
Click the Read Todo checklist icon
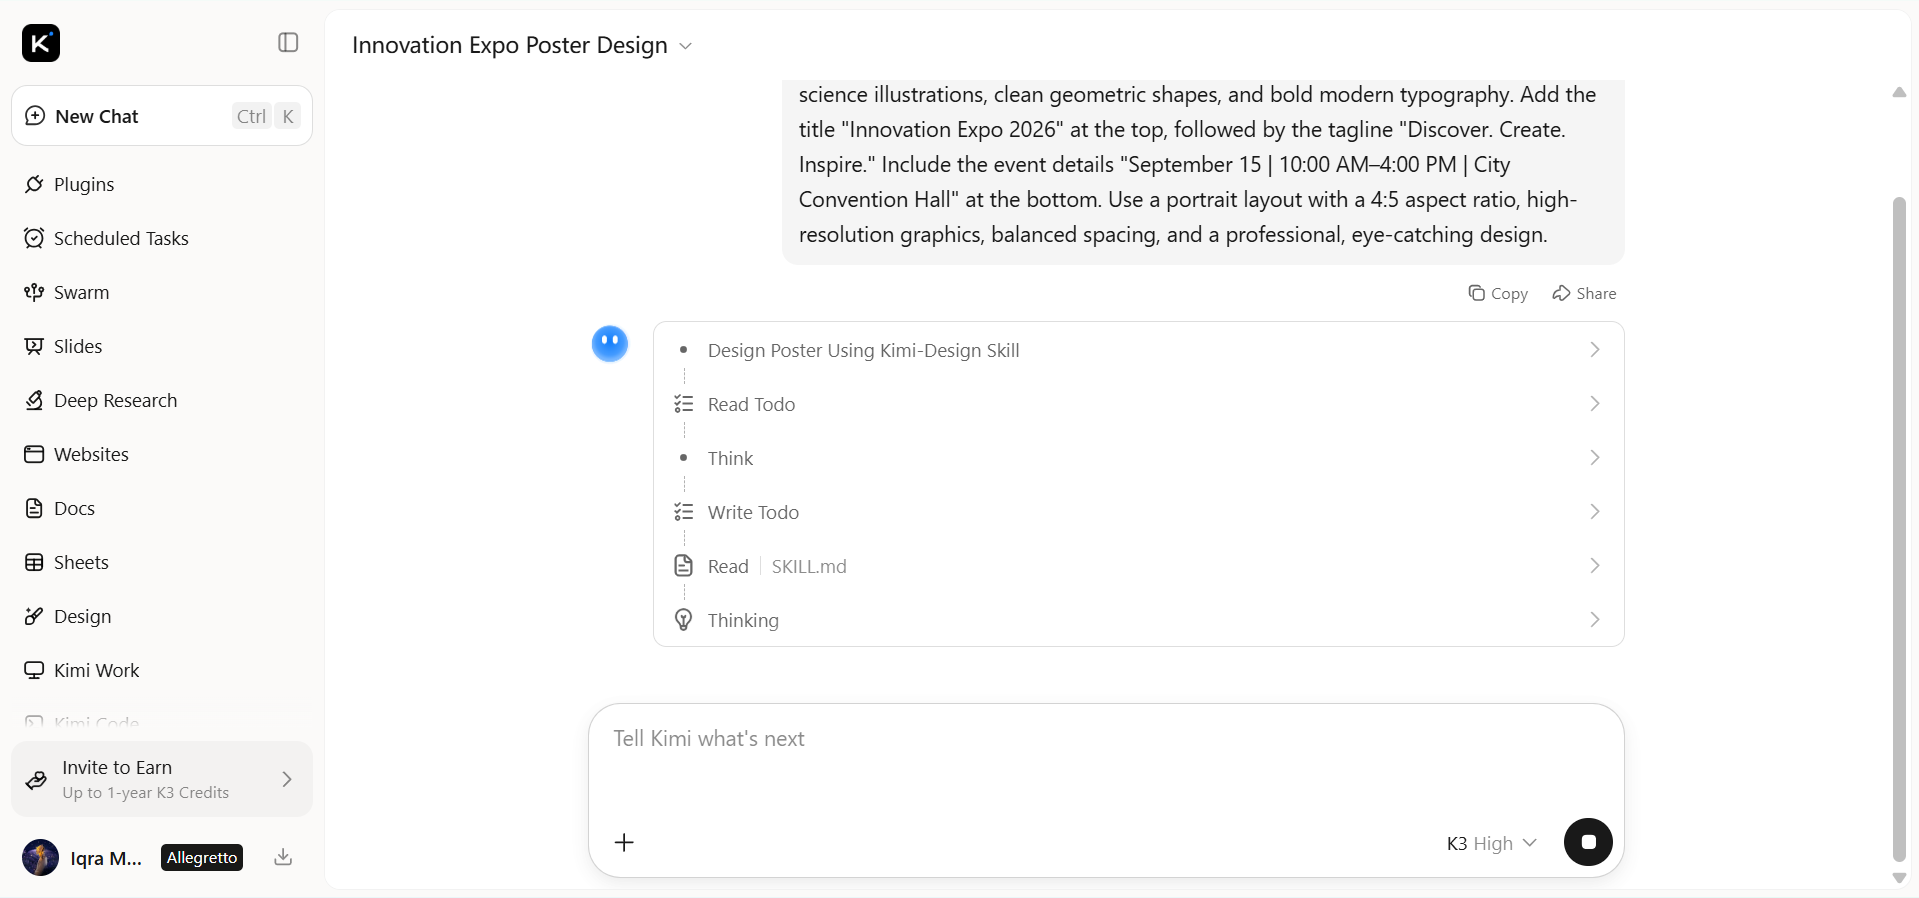[684, 404]
